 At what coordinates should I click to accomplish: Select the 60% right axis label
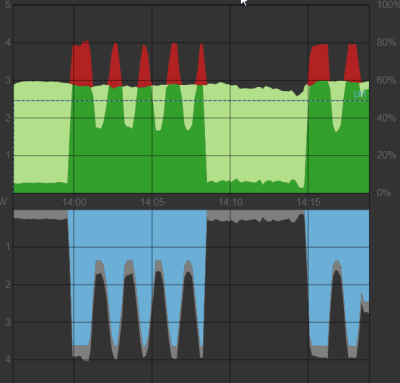[387, 80]
